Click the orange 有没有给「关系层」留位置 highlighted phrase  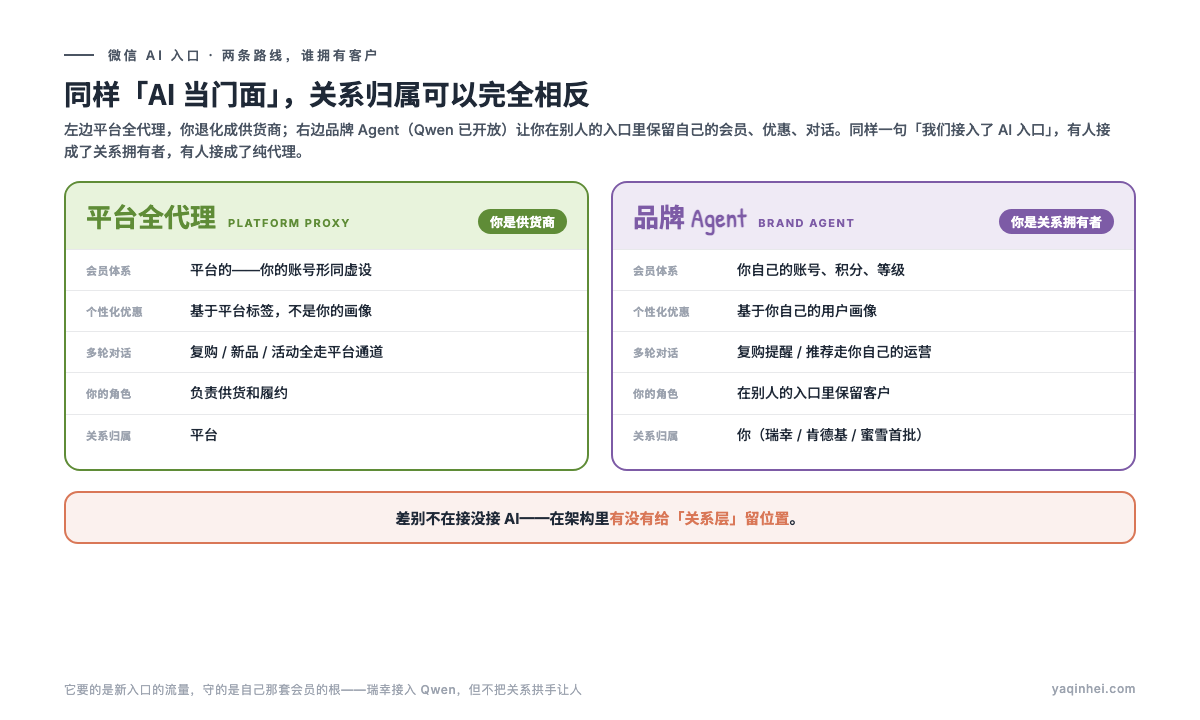(699, 518)
